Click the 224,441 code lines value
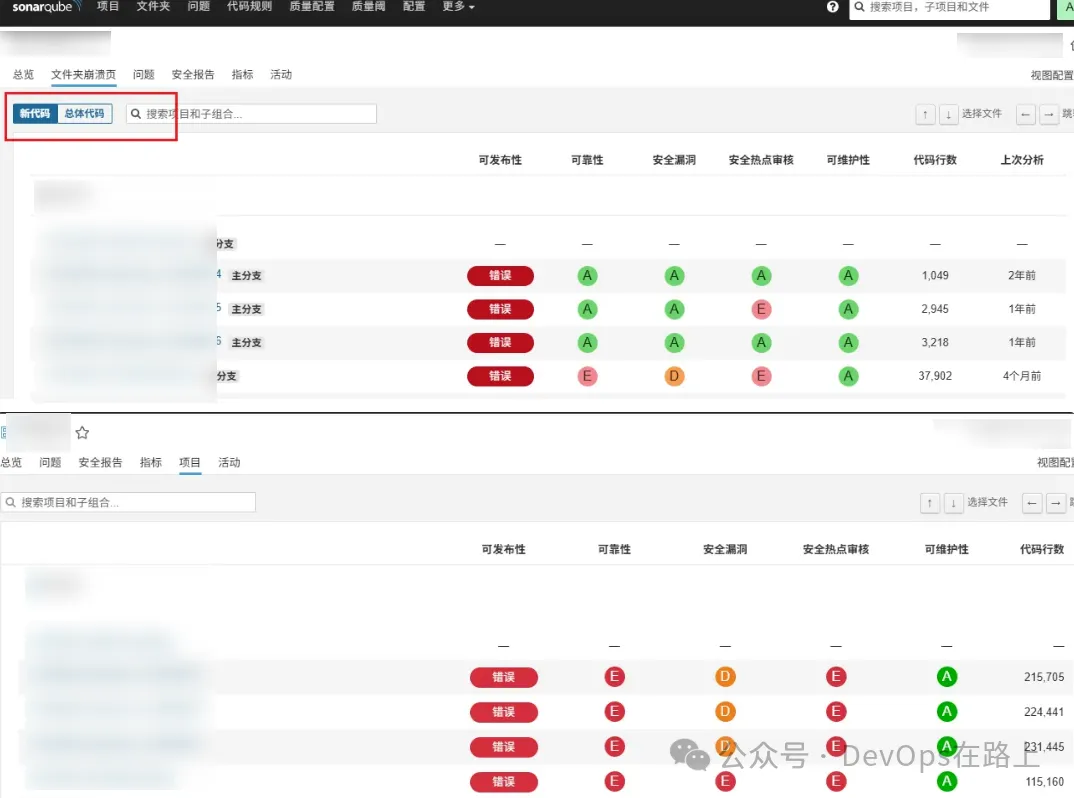This screenshot has height=798, width=1074. click(1044, 712)
